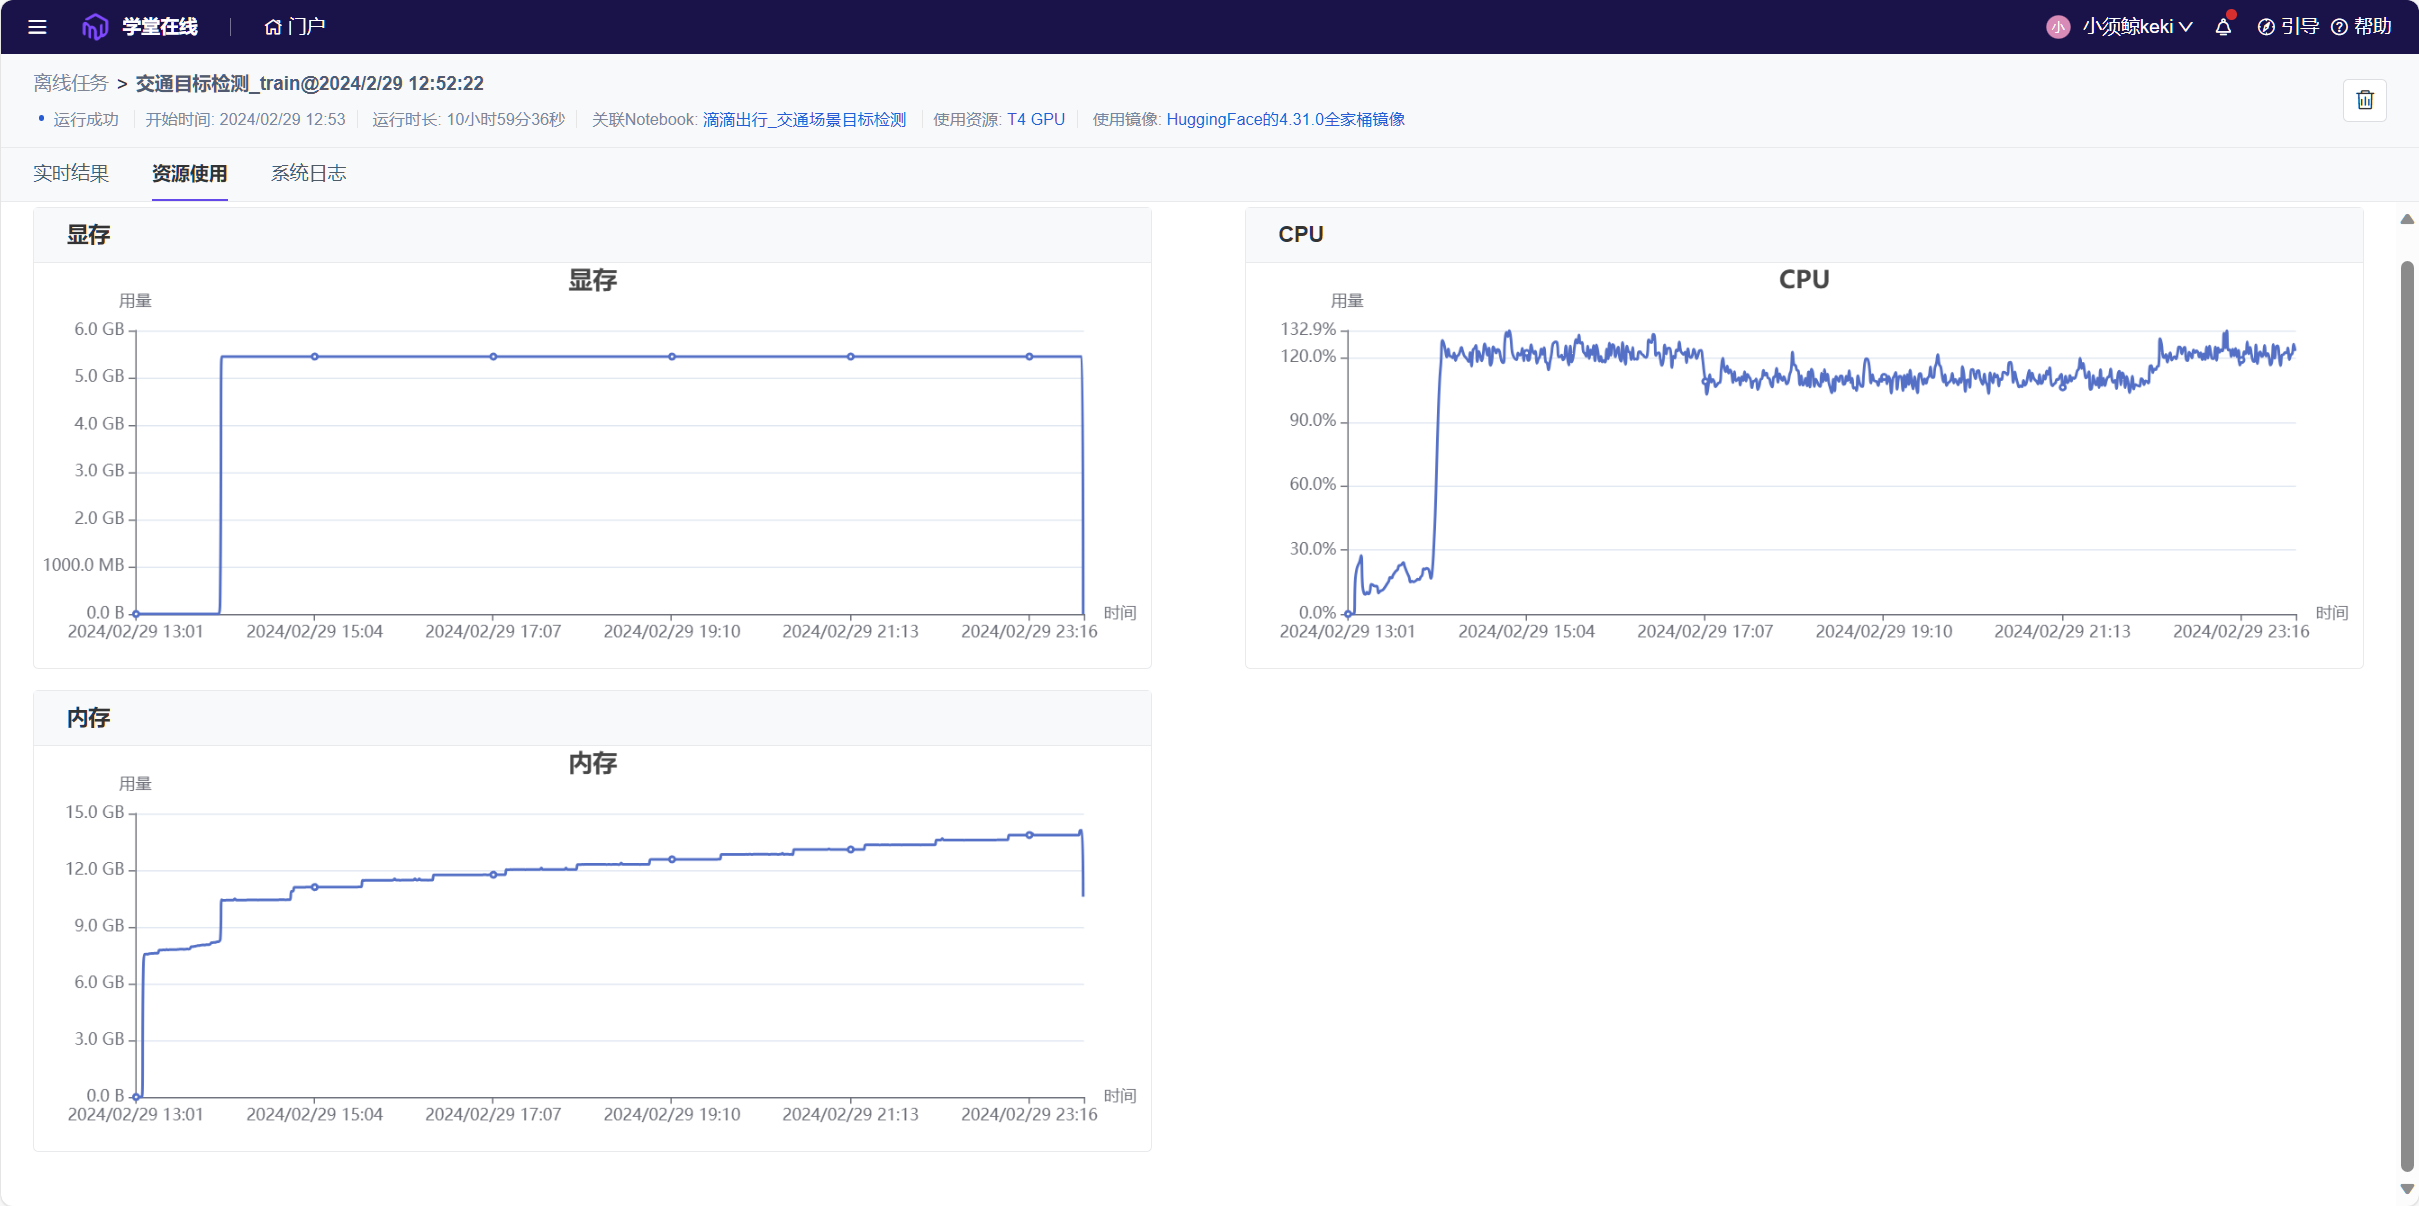The height and width of the screenshot is (1206, 2419).
Task: Select the 资源使用 tab
Action: tap(189, 174)
